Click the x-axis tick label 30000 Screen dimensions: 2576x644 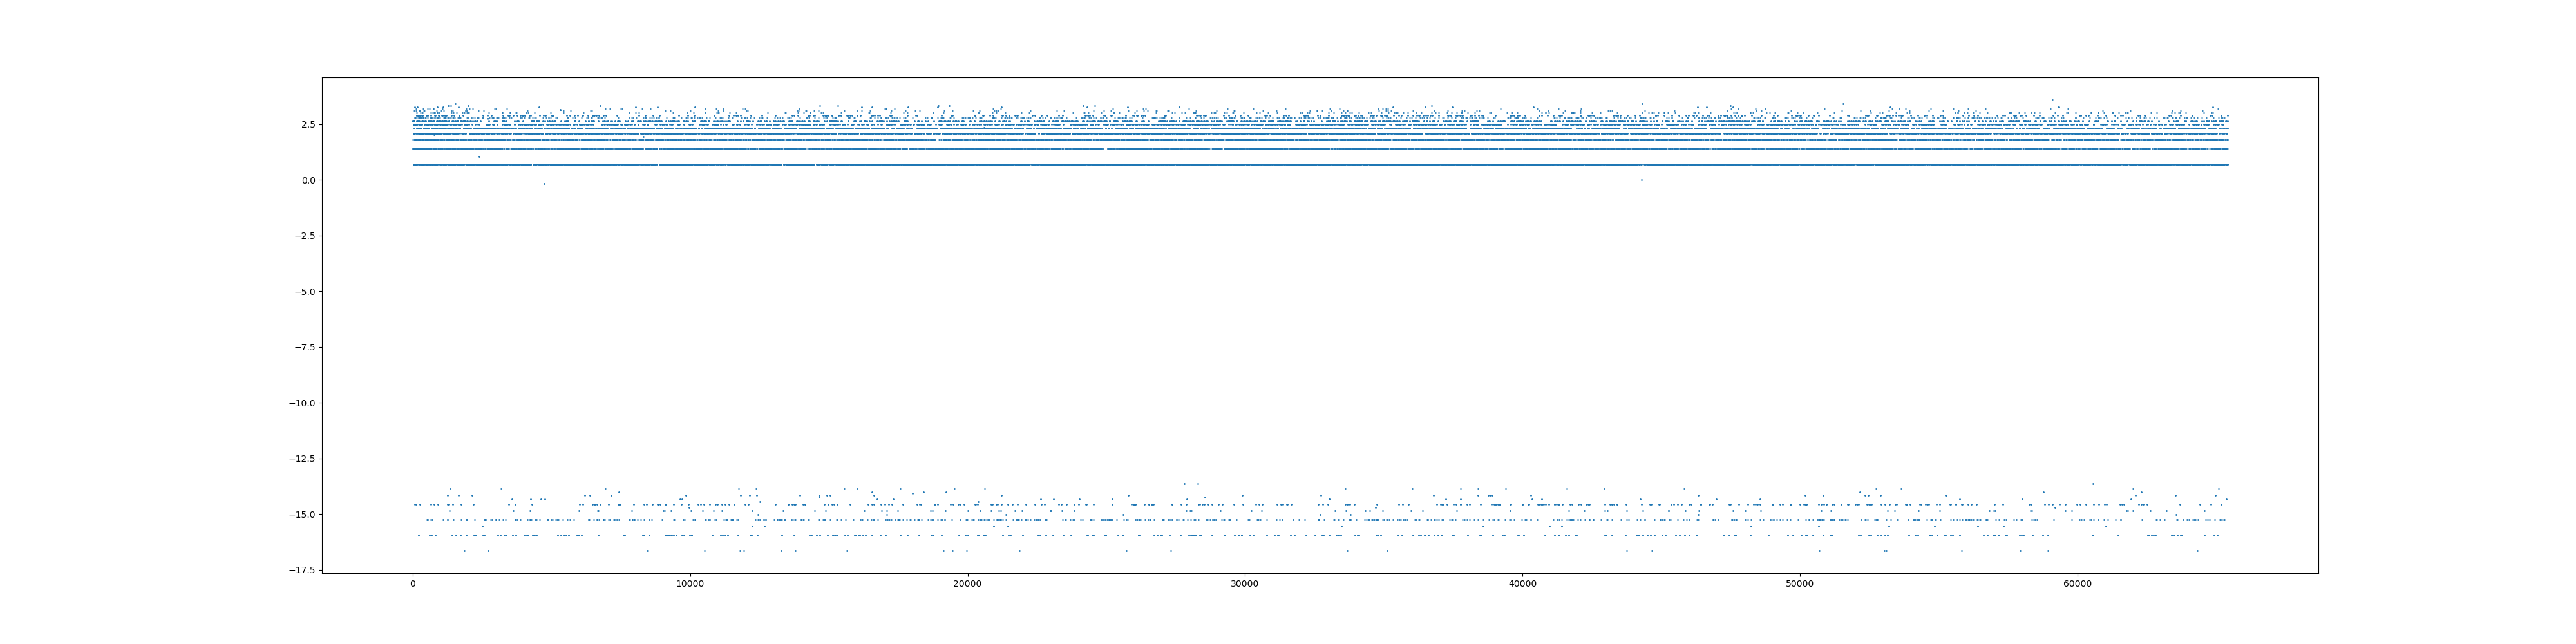click(1245, 584)
